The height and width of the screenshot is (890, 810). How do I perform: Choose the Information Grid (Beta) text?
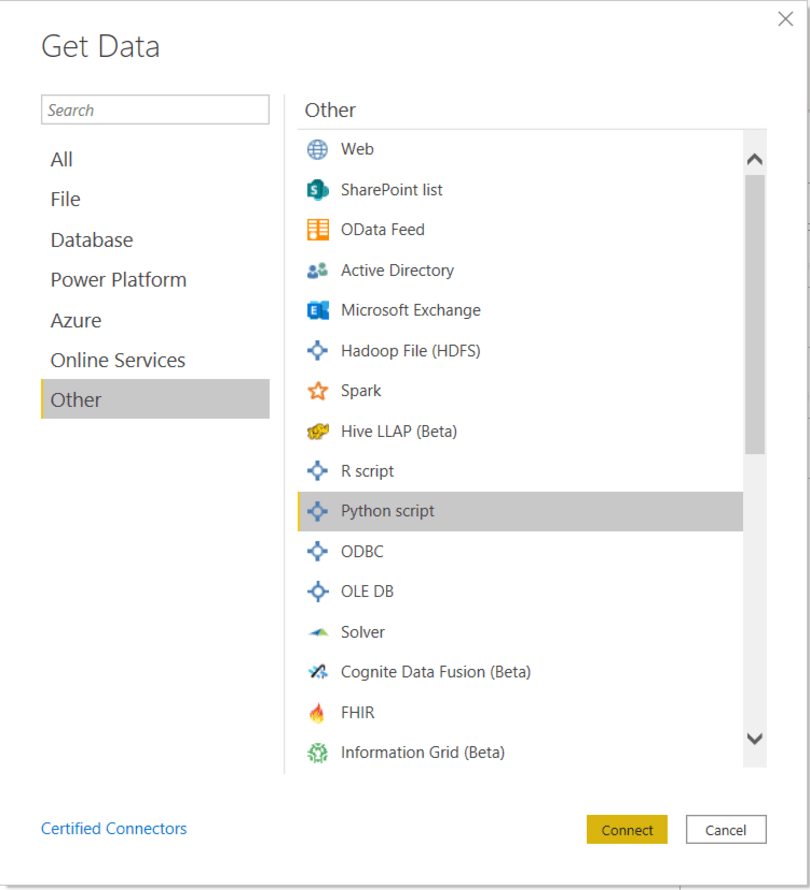pos(422,753)
